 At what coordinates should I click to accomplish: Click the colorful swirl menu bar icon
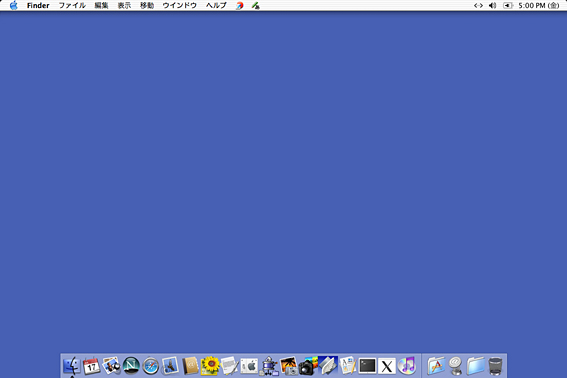tap(239, 5)
